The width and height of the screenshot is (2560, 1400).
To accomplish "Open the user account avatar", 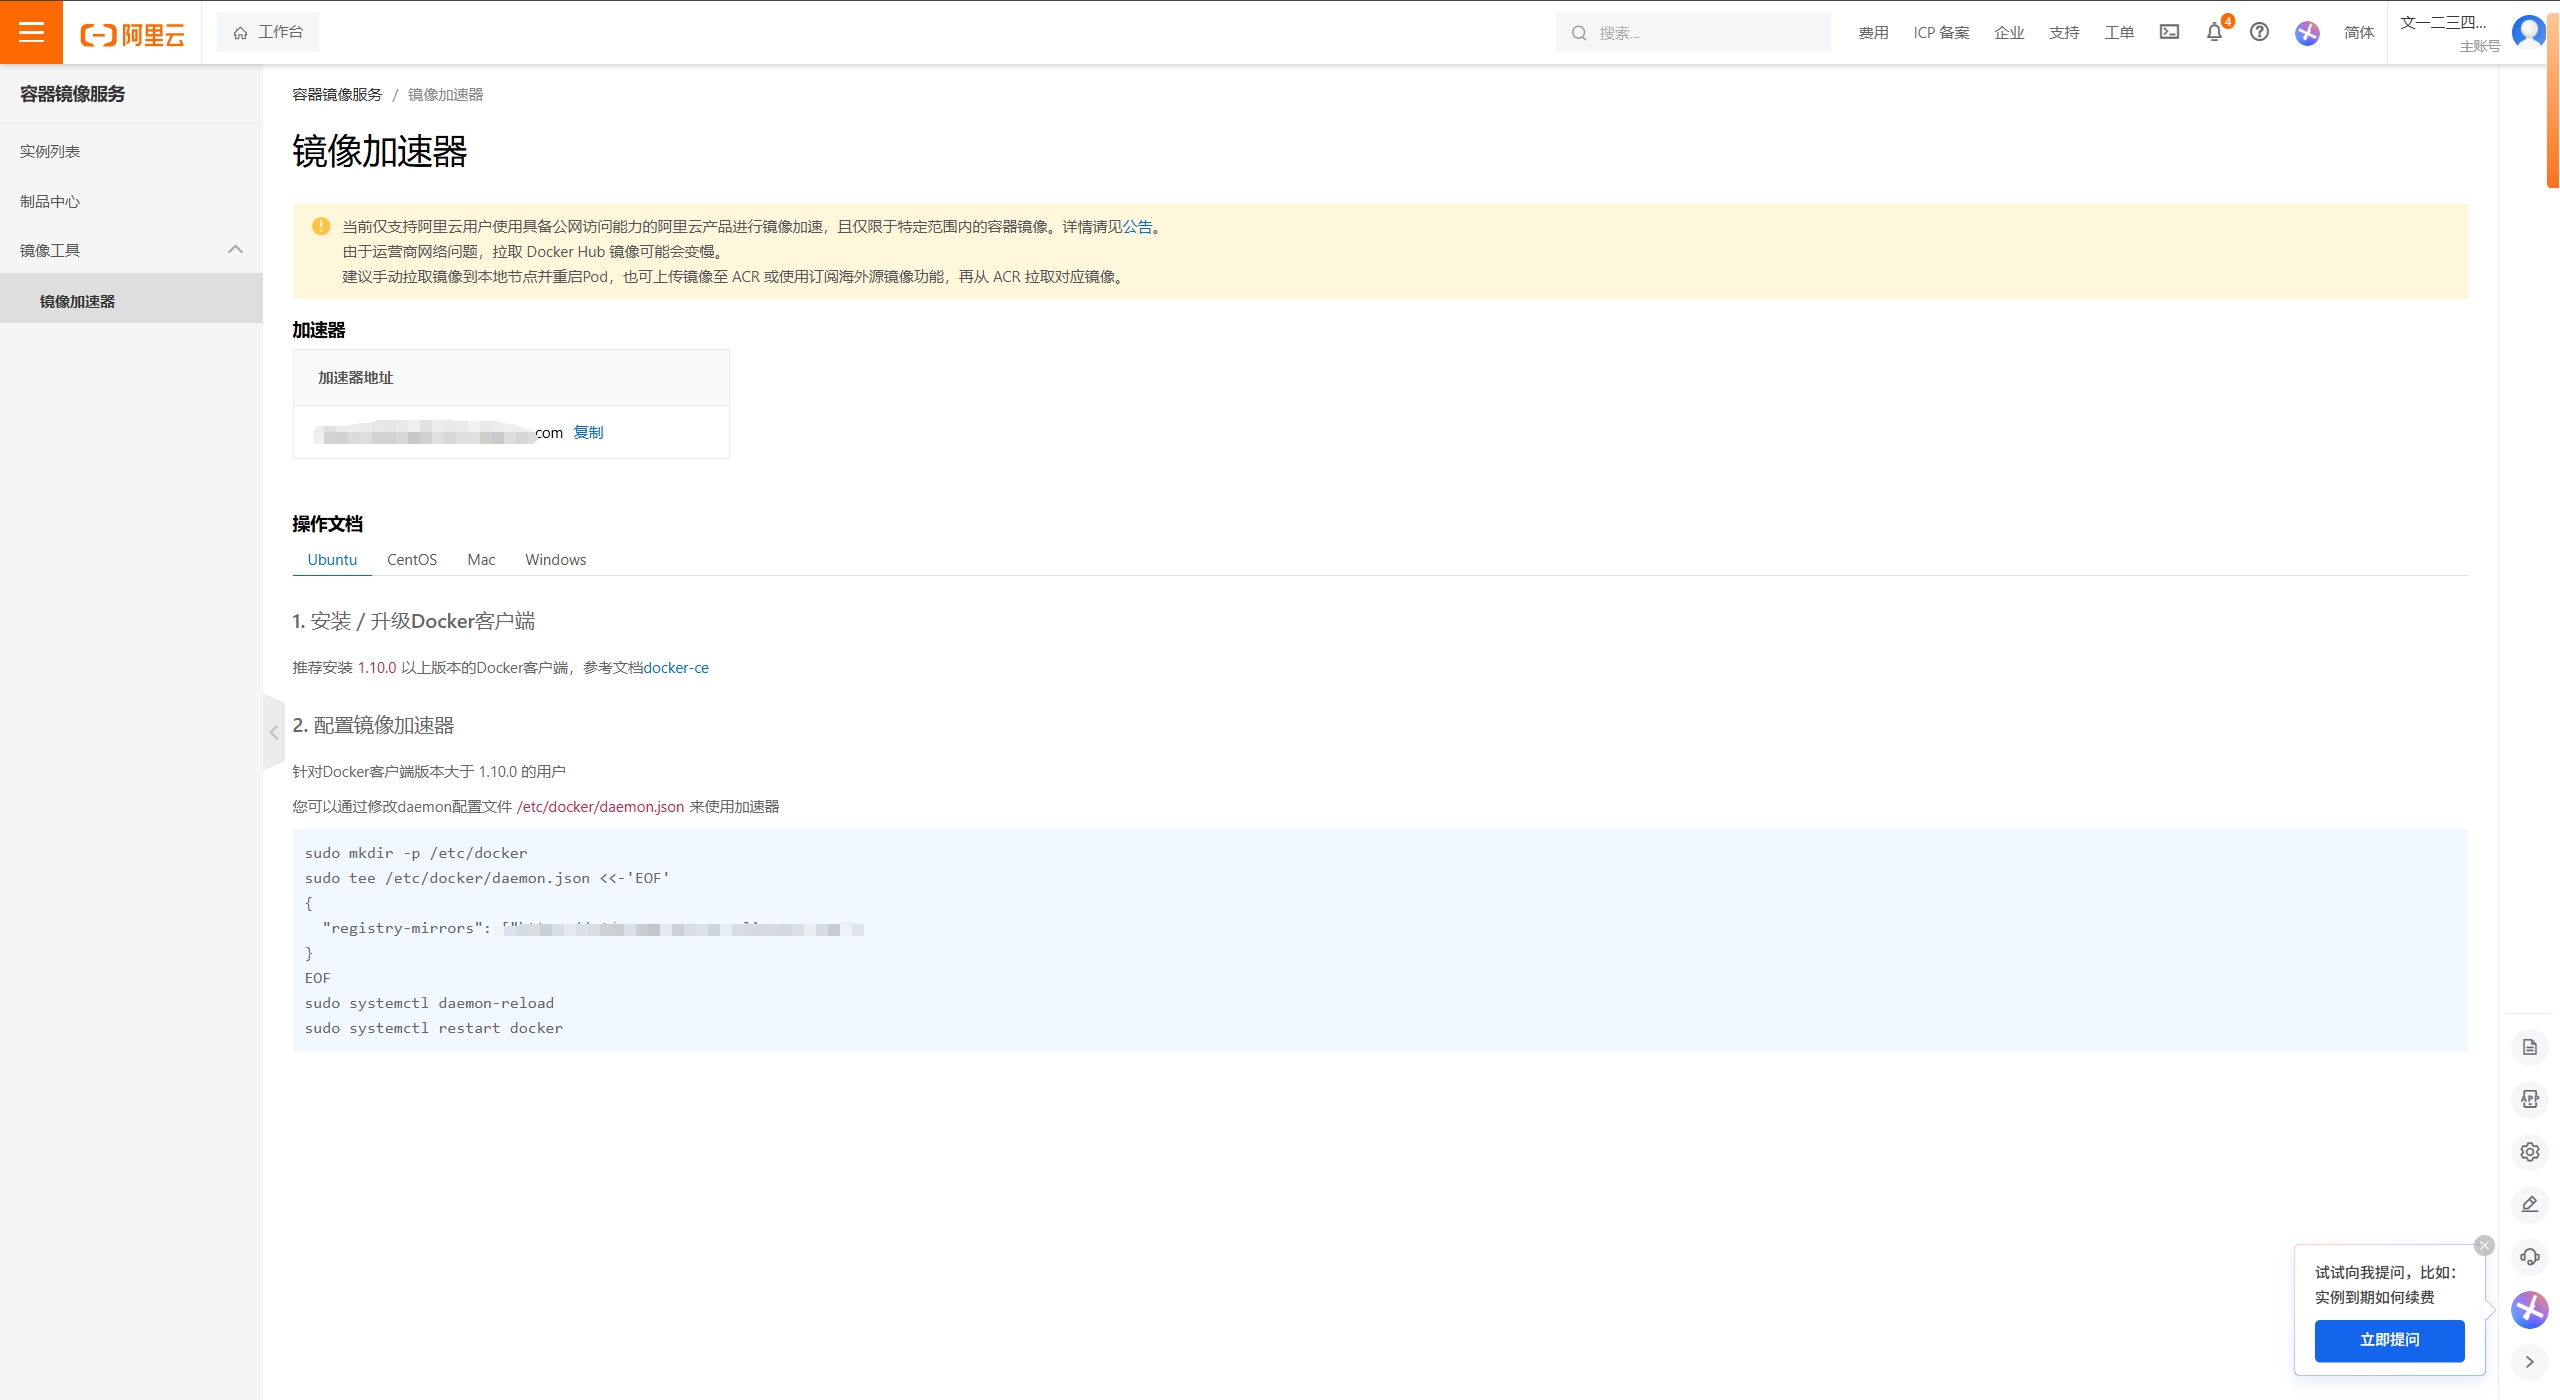I will click(2529, 32).
